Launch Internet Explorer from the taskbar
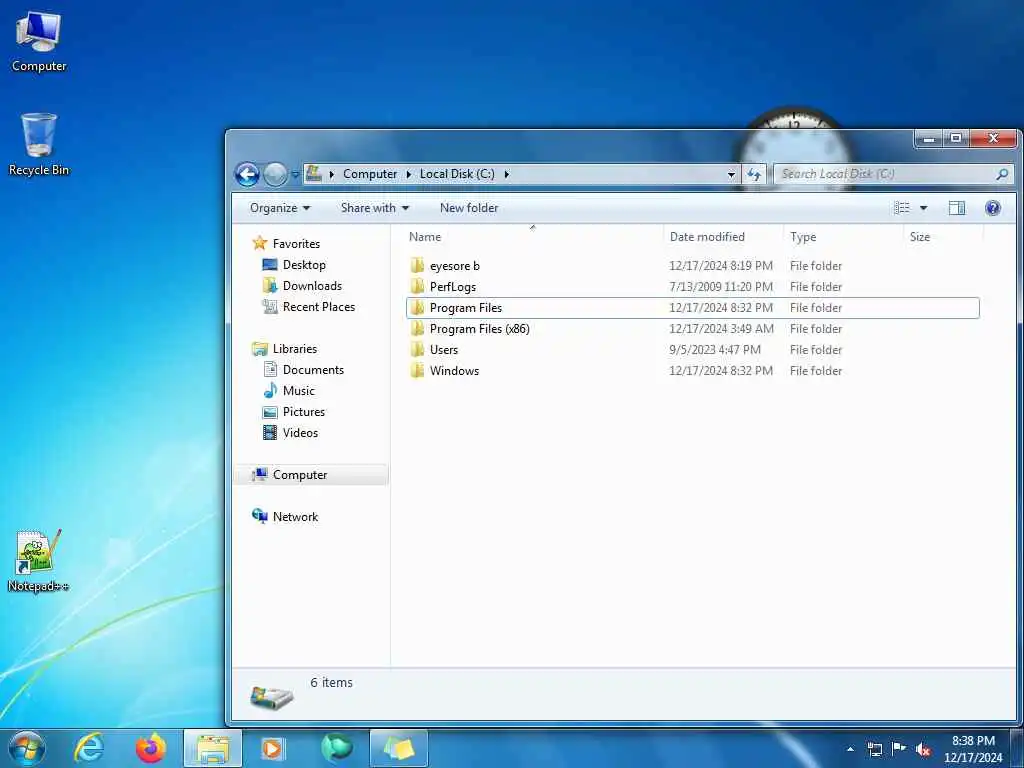 point(89,748)
